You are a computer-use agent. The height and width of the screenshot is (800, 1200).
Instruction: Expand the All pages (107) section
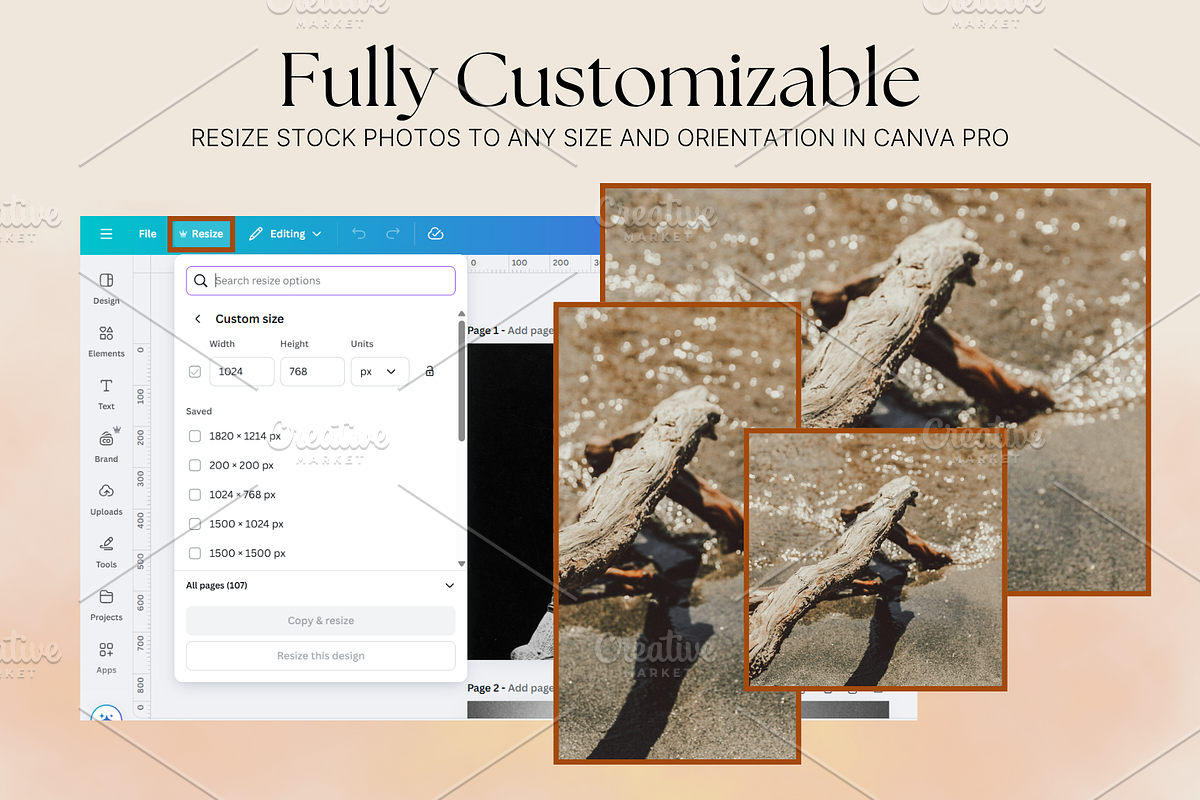point(321,585)
